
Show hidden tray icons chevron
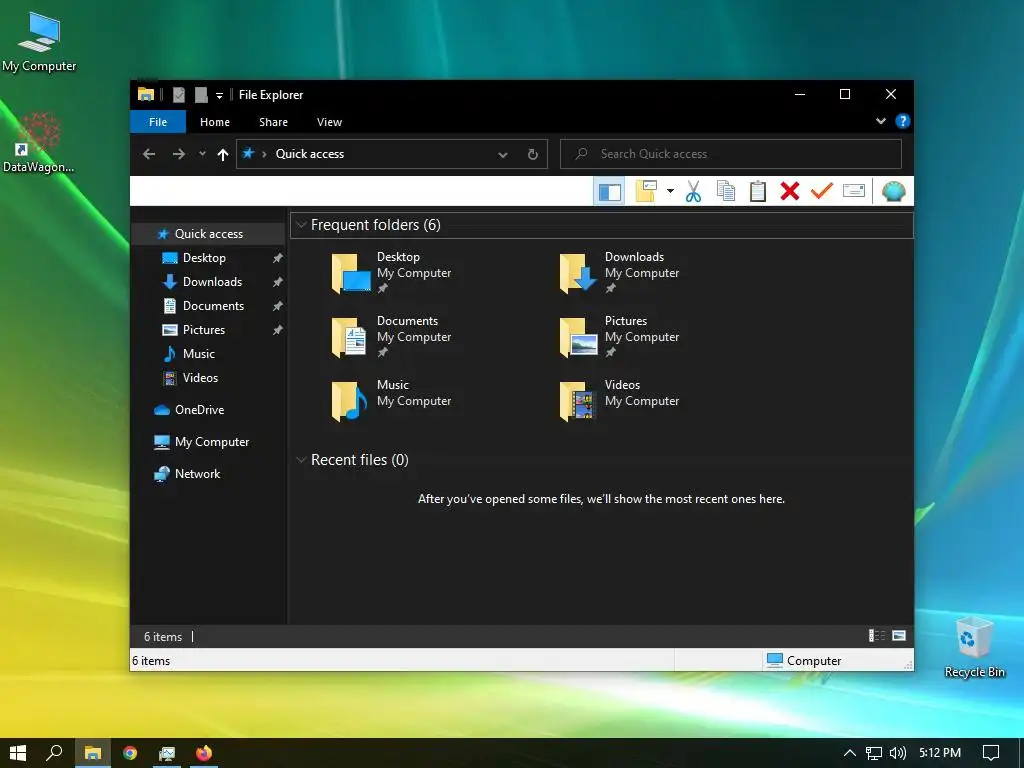coord(849,753)
